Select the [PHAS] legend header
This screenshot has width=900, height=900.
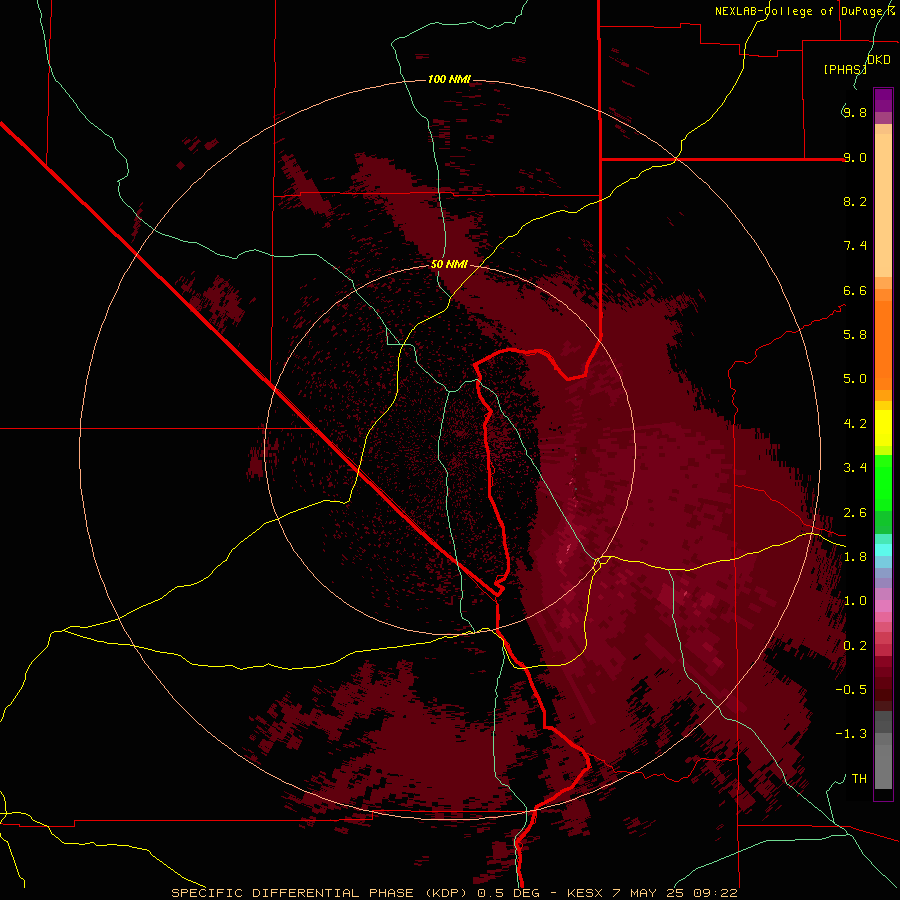(845, 69)
